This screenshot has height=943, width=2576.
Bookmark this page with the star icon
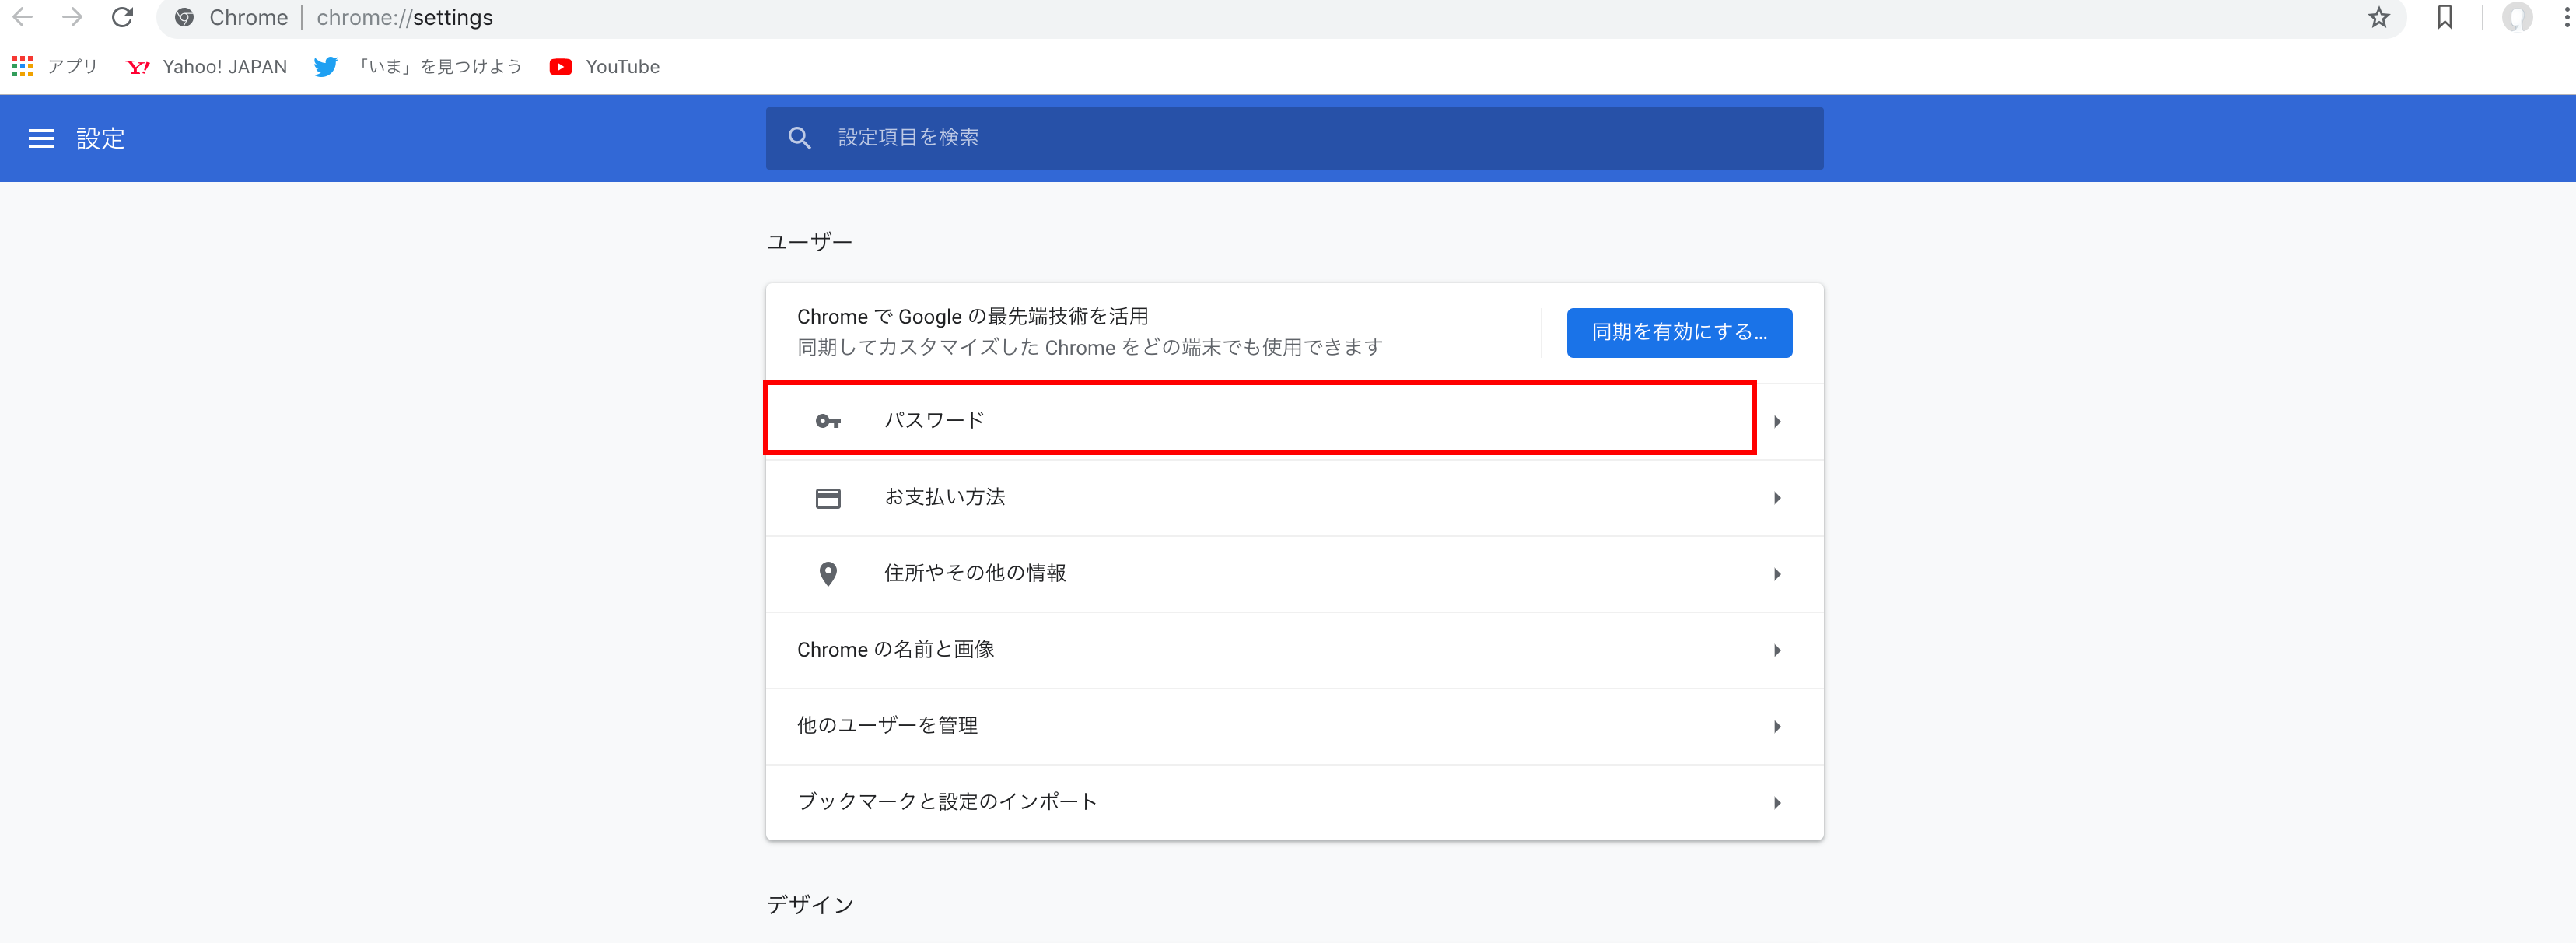click(2379, 17)
